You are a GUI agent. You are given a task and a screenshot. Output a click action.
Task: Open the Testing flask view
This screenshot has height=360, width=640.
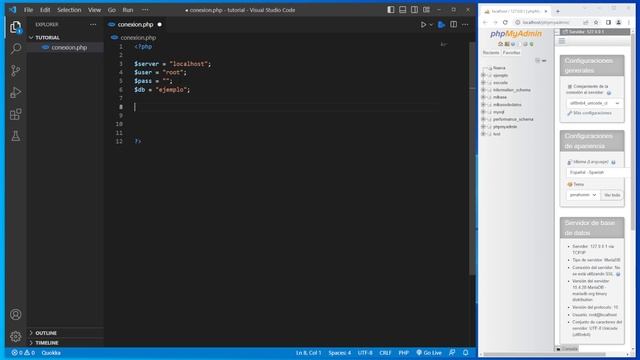16,136
